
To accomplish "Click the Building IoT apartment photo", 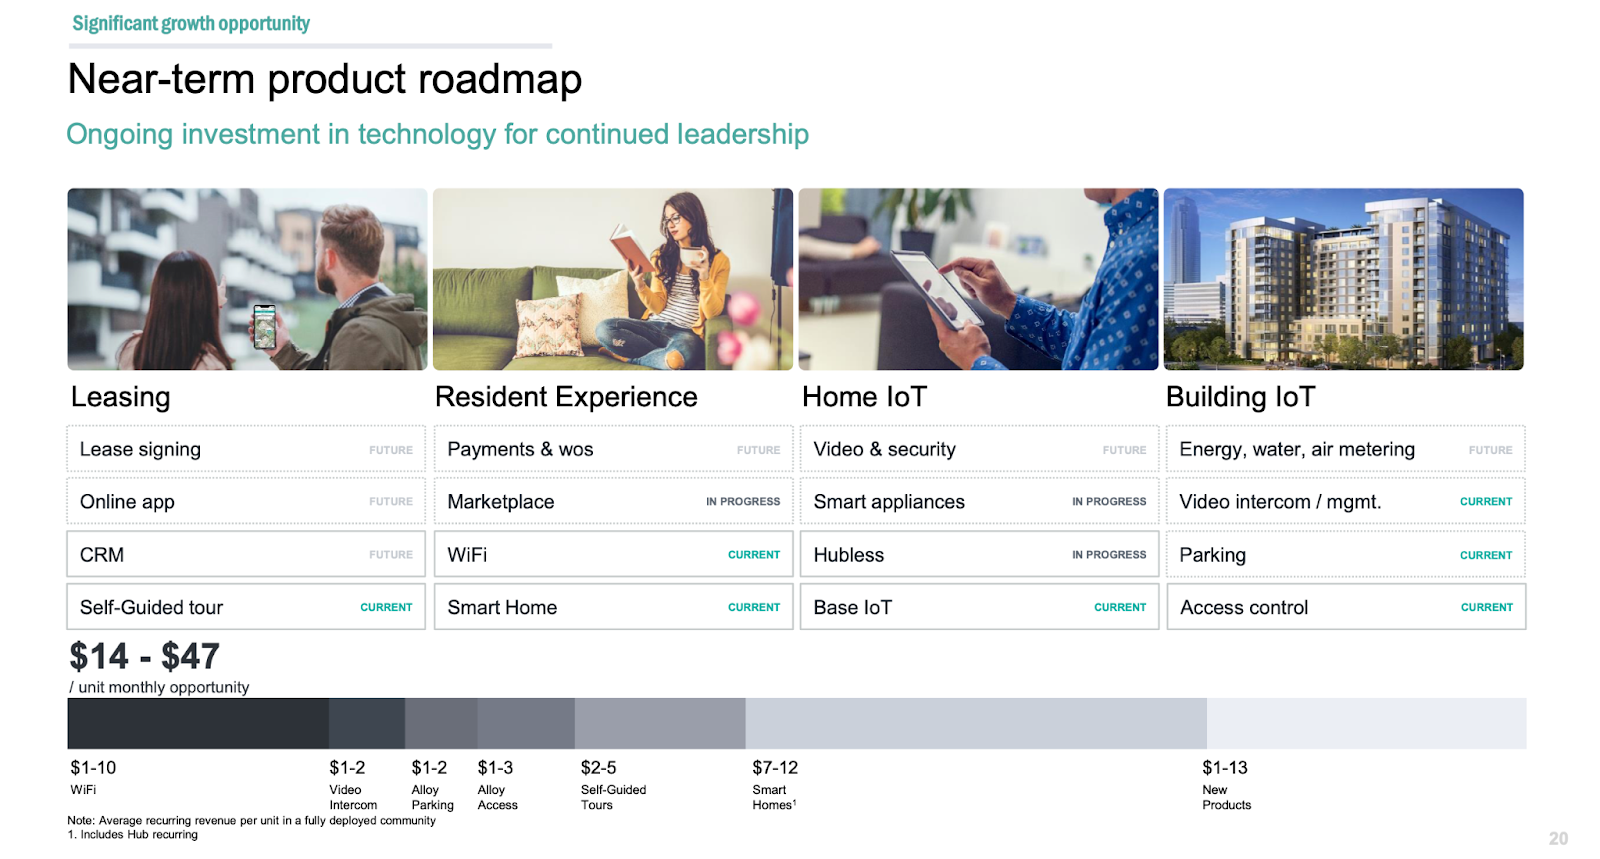I will (1344, 279).
